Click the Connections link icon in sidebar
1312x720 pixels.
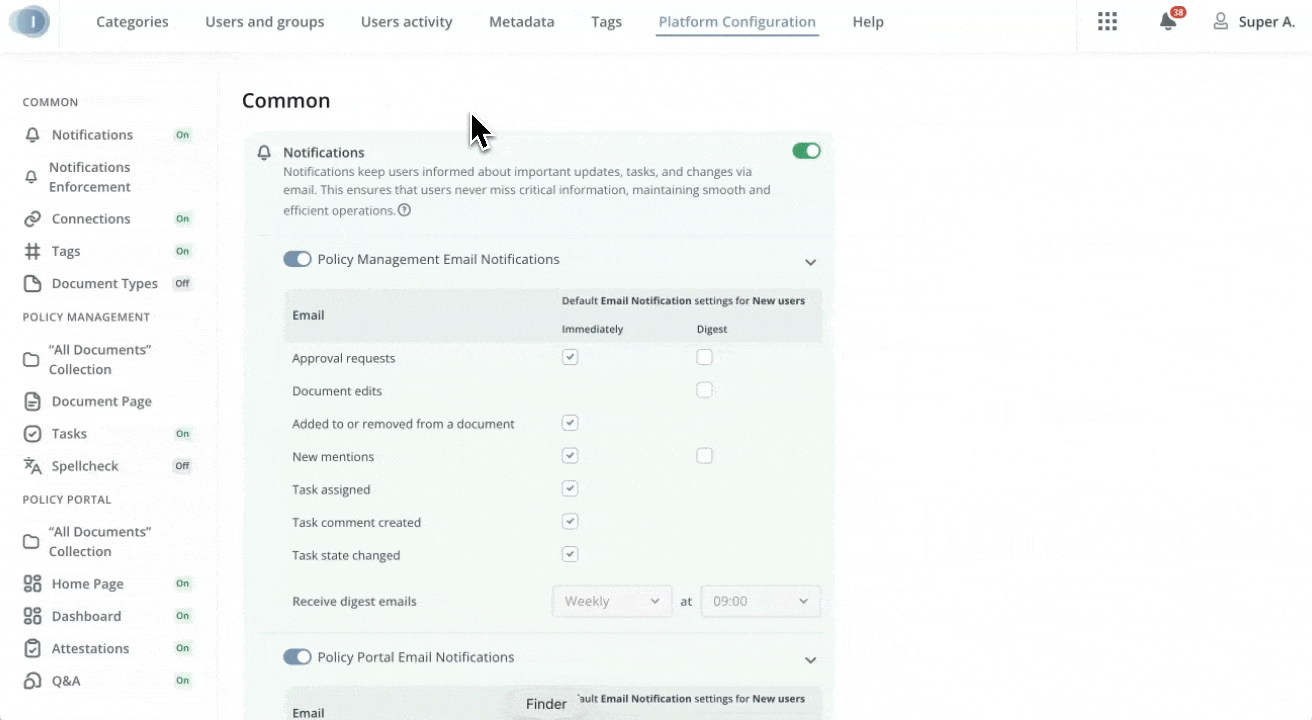pyautogui.click(x=33, y=219)
